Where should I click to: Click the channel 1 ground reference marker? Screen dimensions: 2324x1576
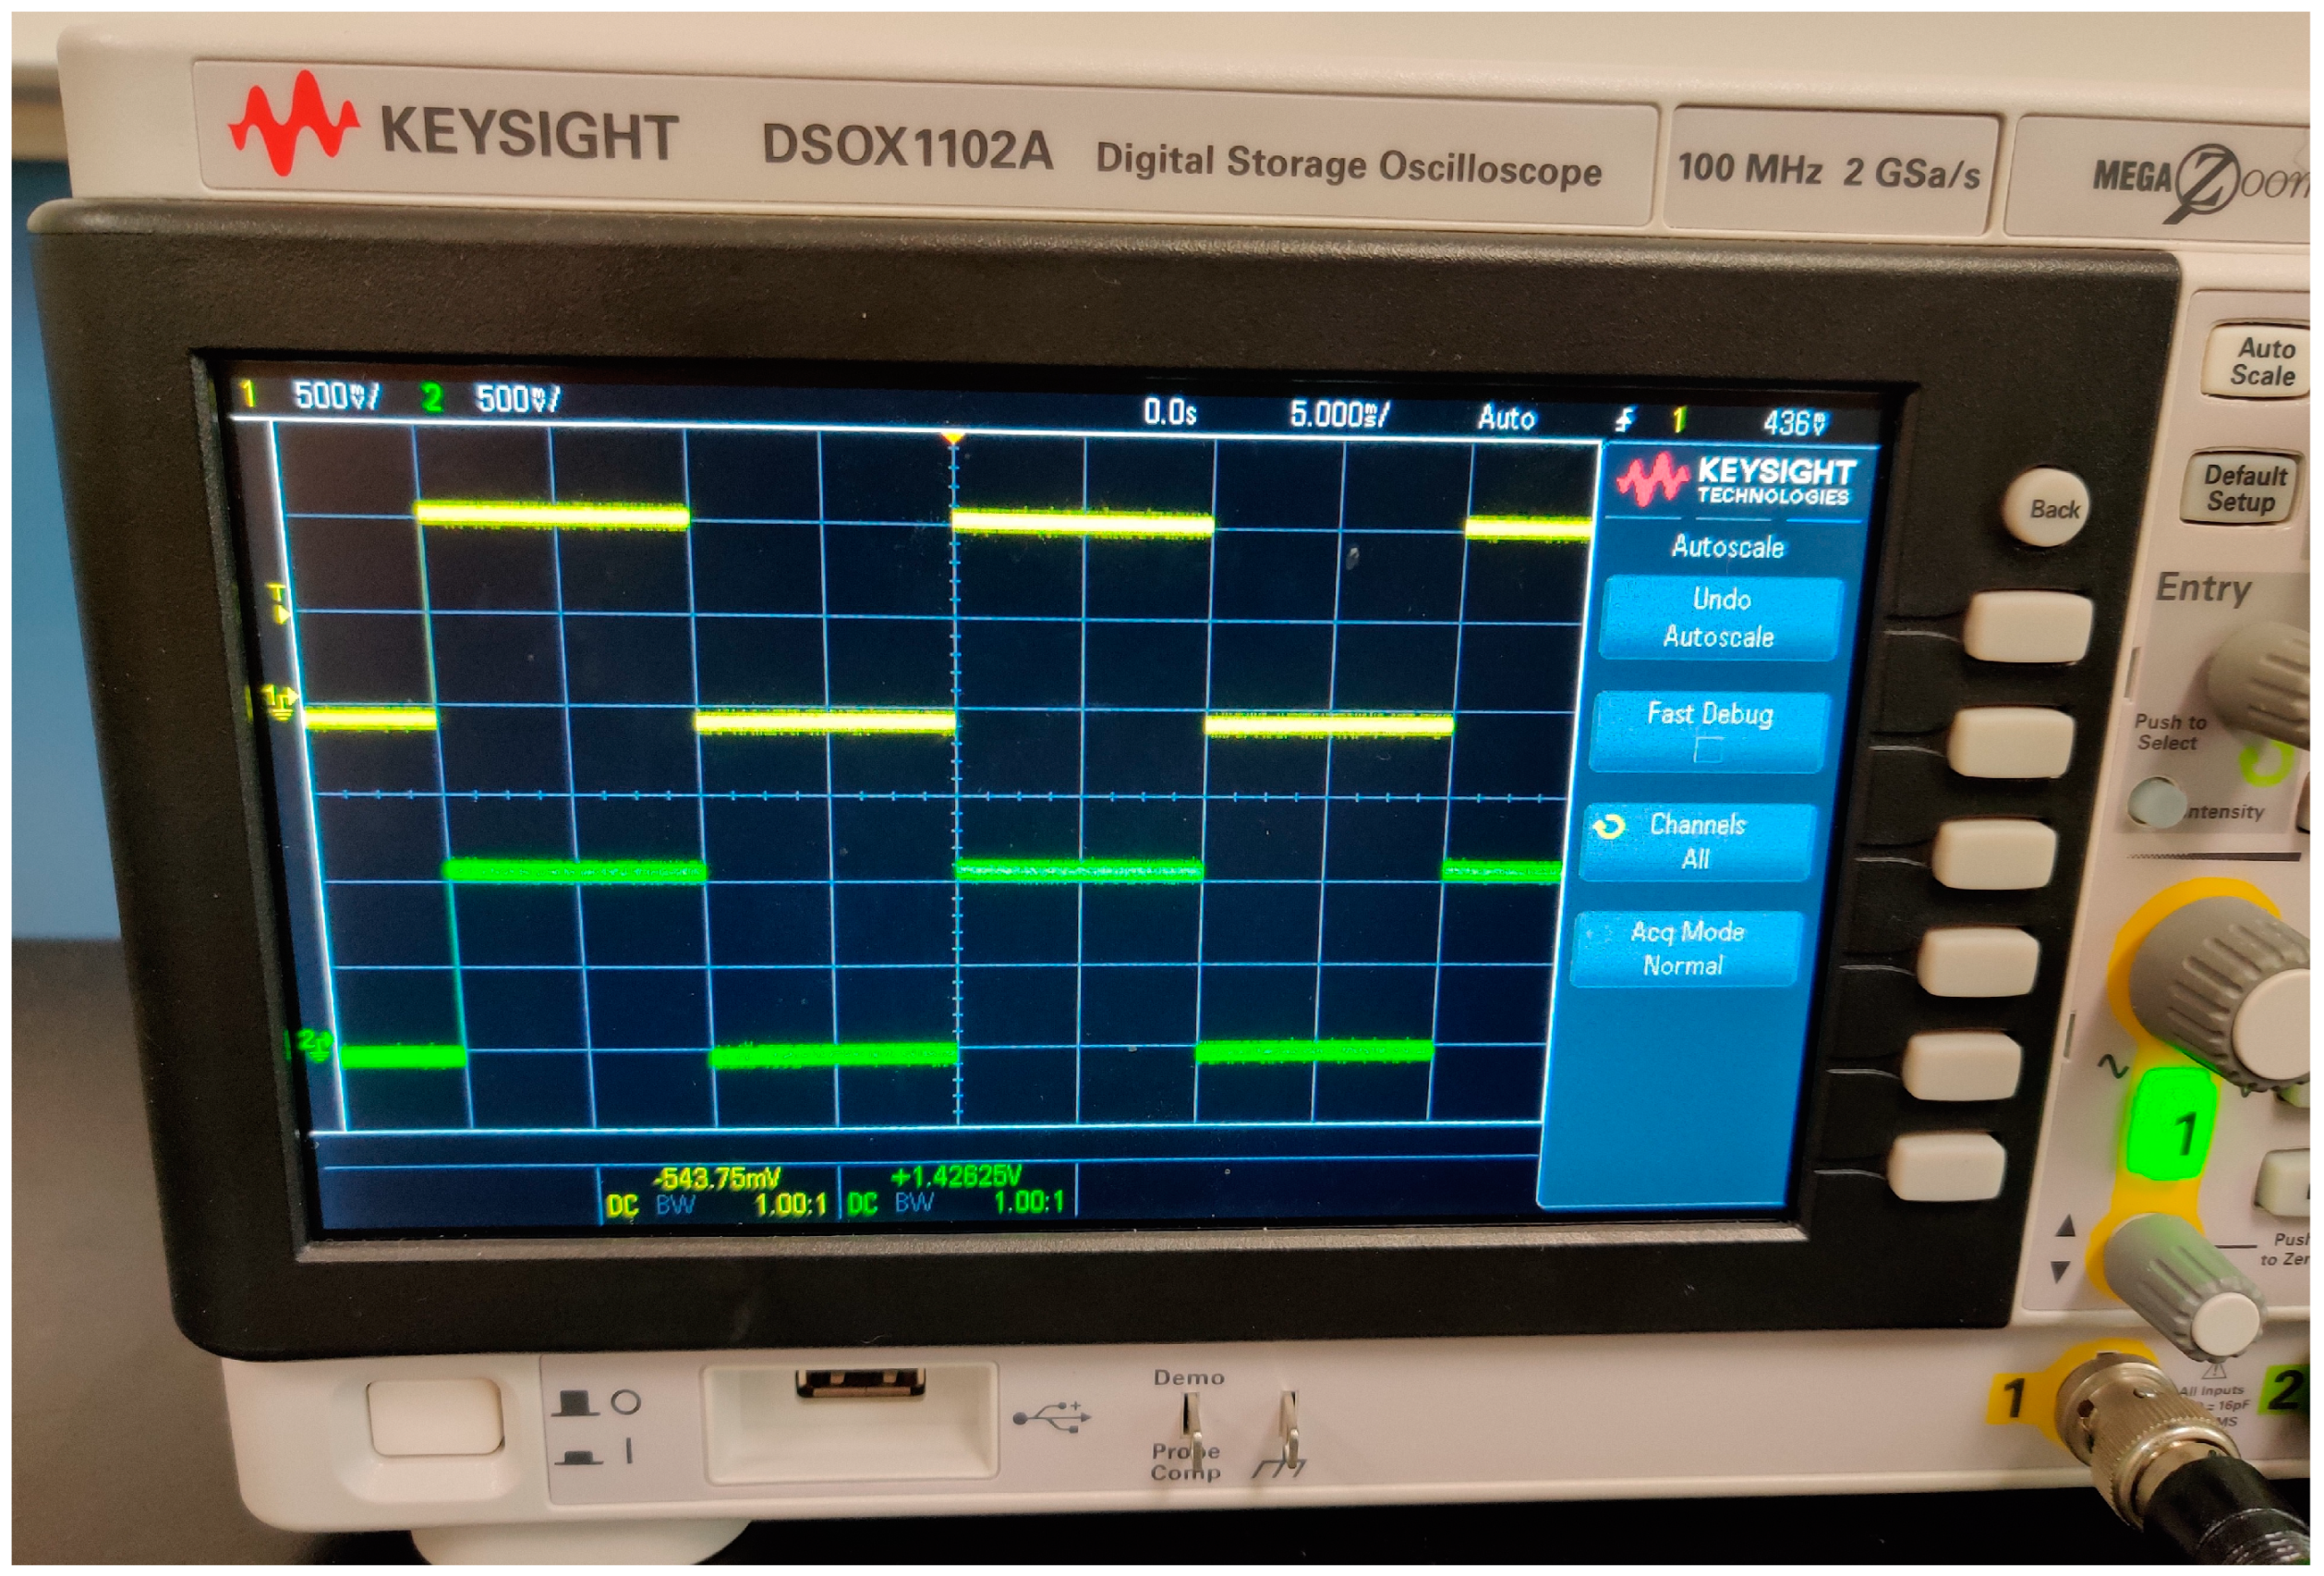pos(279,701)
